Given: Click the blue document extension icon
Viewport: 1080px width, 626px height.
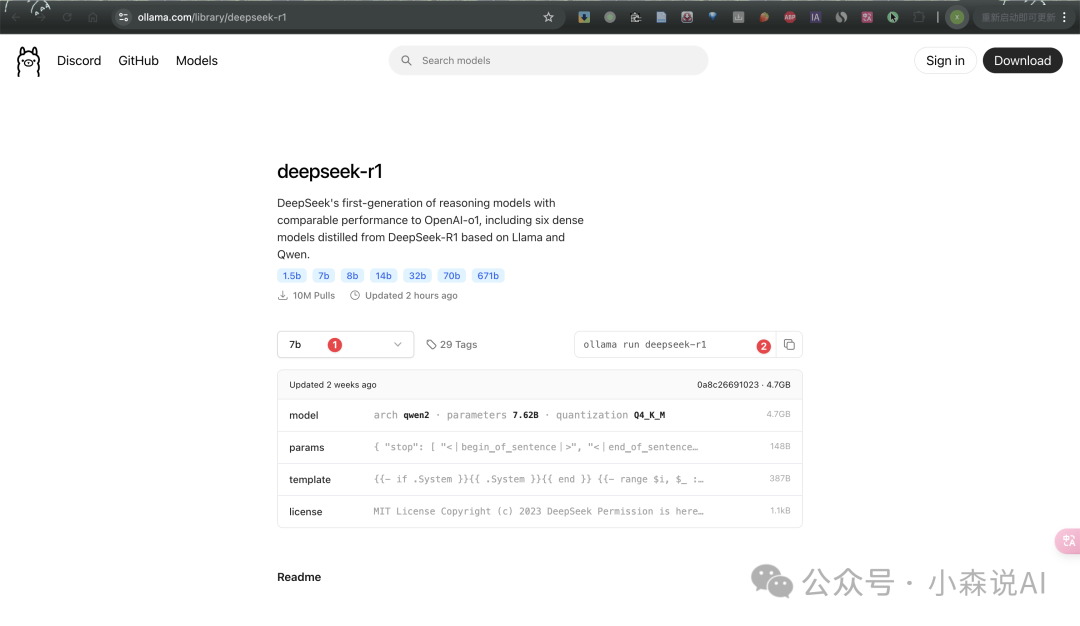Looking at the screenshot, I should pyautogui.click(x=661, y=17).
